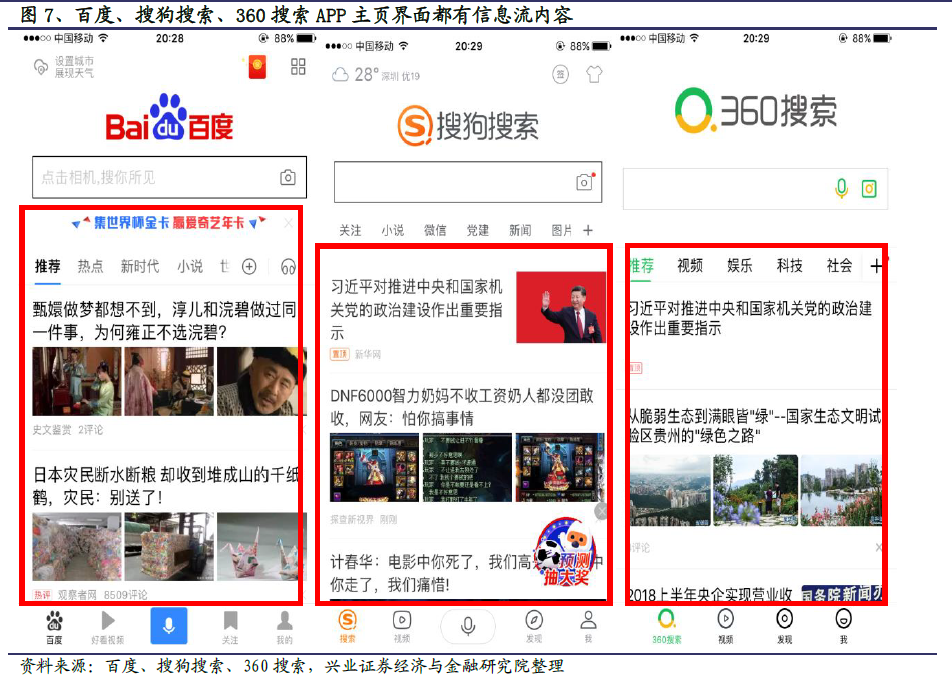Expand Baidu channel list with plus icon
Screen dimensions: 952x682
click(250, 266)
